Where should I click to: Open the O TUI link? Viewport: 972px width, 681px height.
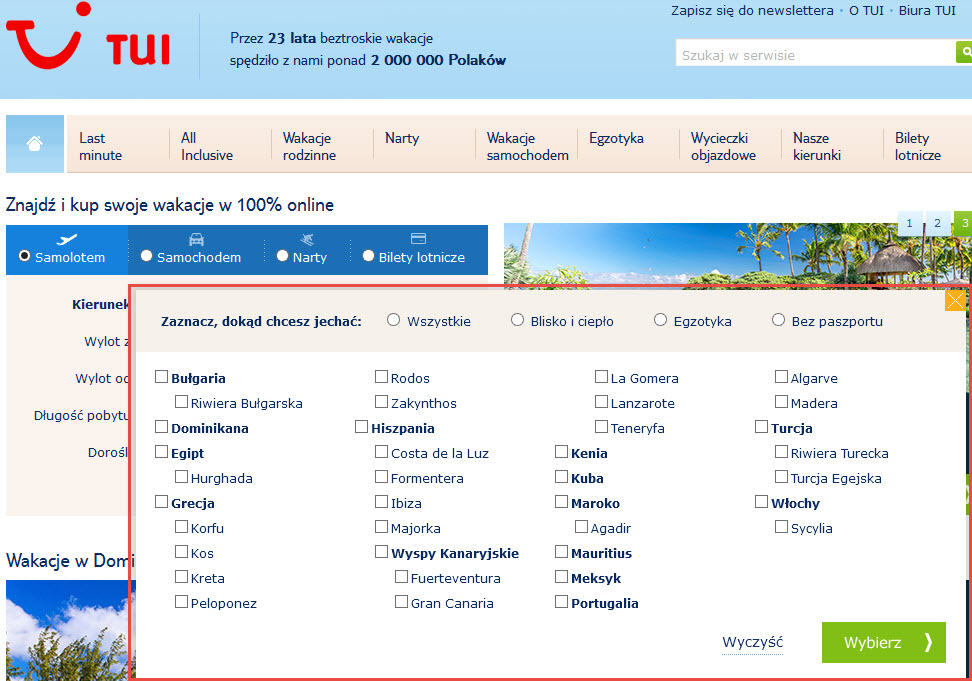(x=866, y=11)
